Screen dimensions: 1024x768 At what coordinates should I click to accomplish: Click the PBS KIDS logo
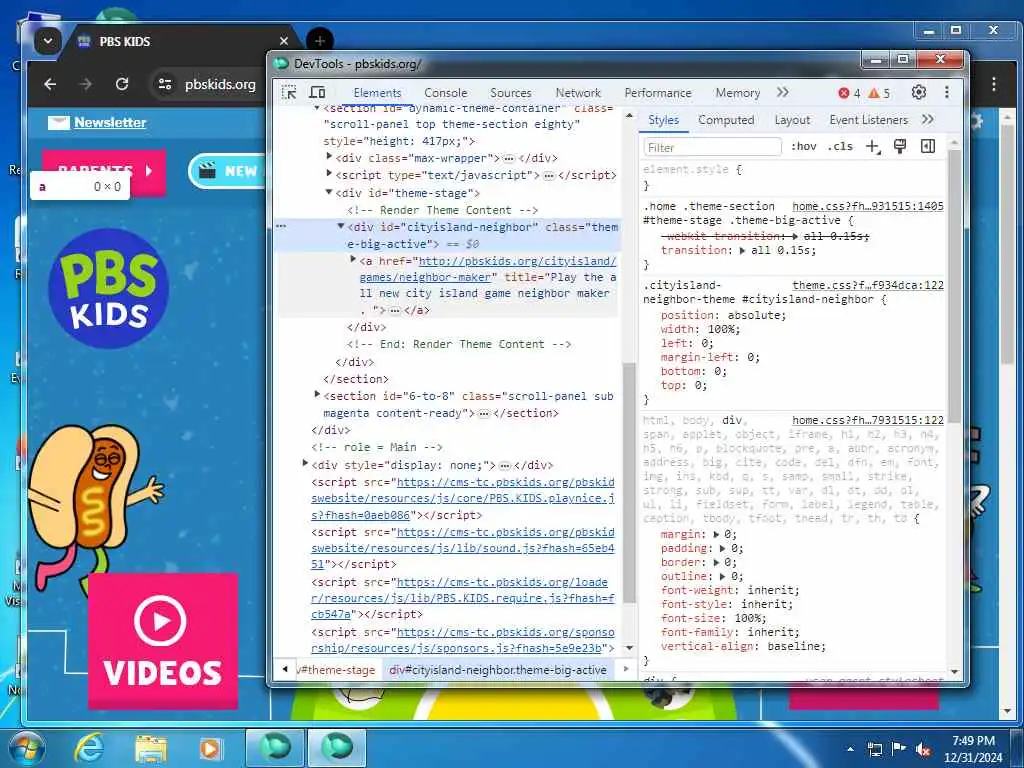point(109,288)
